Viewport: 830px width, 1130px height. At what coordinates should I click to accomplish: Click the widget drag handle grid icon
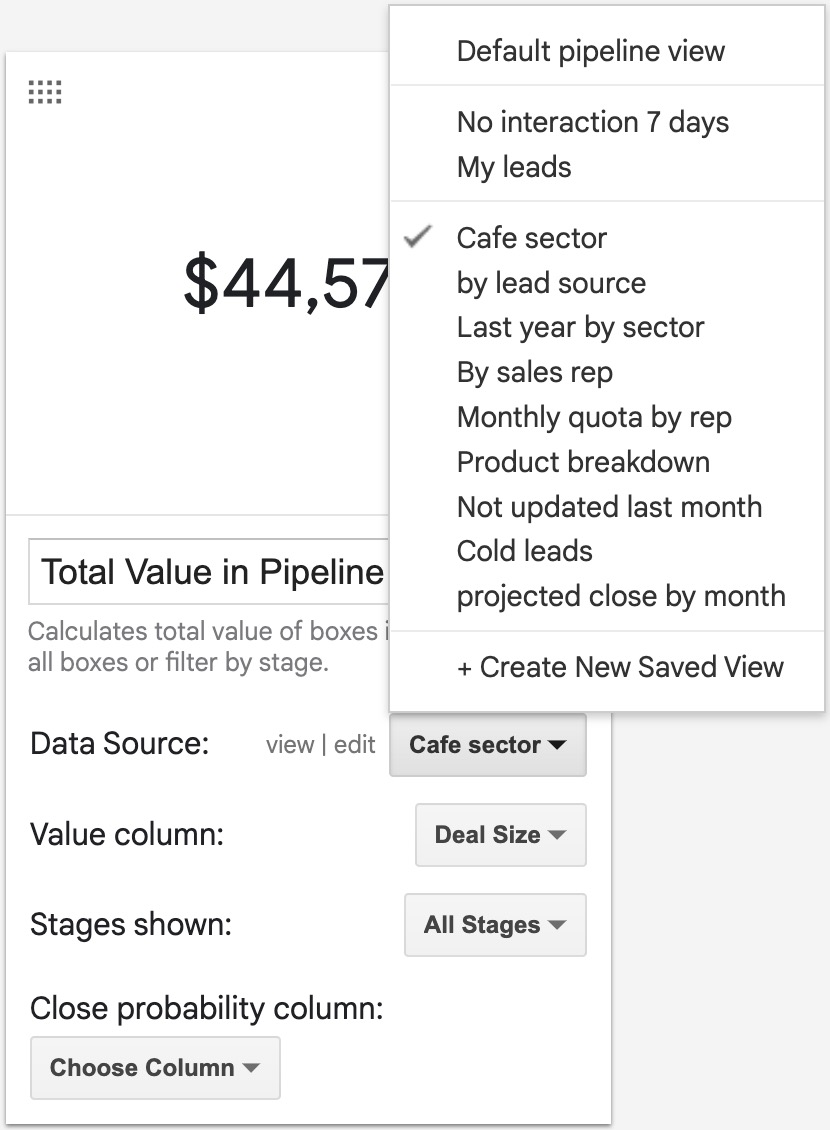(45, 91)
